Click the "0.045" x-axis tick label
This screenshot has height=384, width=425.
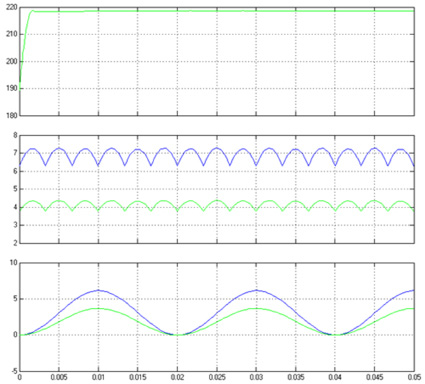click(374, 377)
